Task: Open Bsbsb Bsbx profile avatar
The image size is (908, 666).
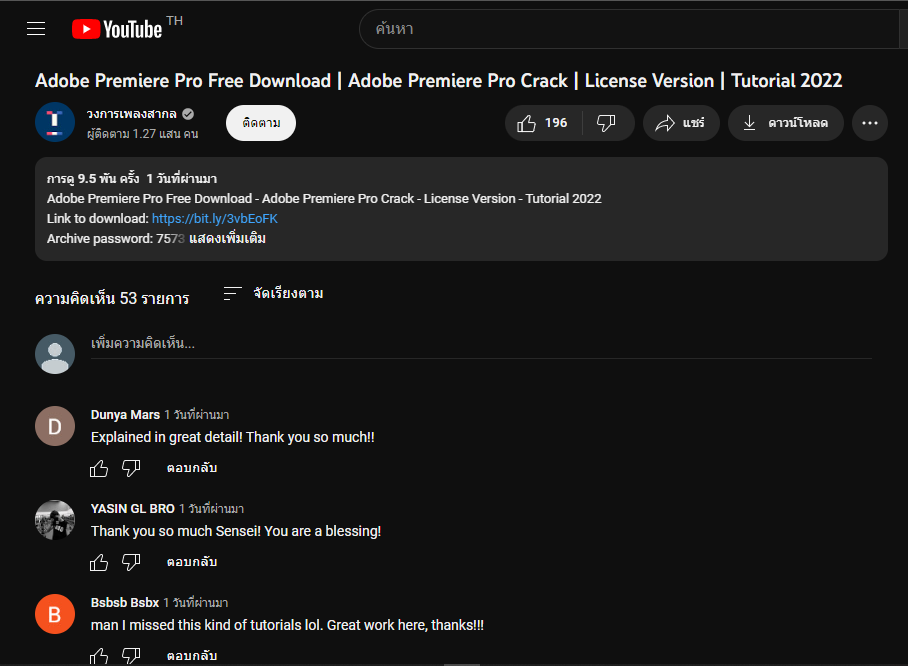Action: coord(55,614)
